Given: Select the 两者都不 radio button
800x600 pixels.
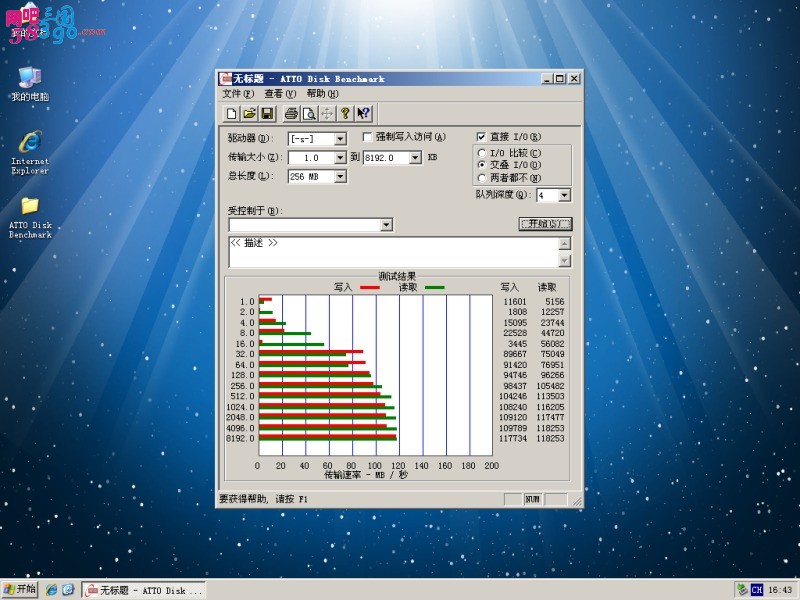Looking at the screenshot, I should [481, 178].
